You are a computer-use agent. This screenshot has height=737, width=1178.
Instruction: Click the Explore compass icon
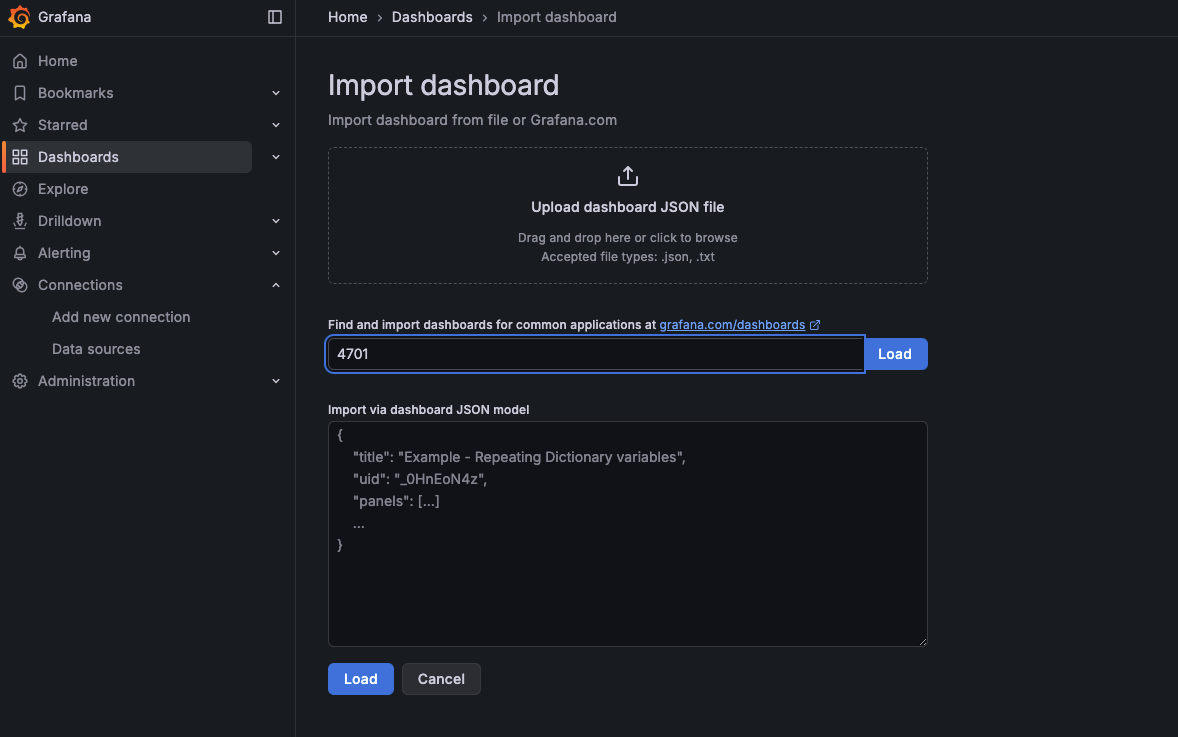coord(20,189)
